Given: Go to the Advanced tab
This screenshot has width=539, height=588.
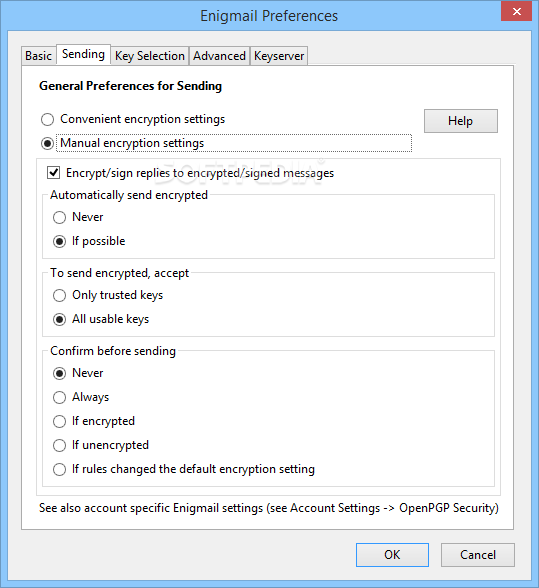Looking at the screenshot, I should click(x=219, y=56).
